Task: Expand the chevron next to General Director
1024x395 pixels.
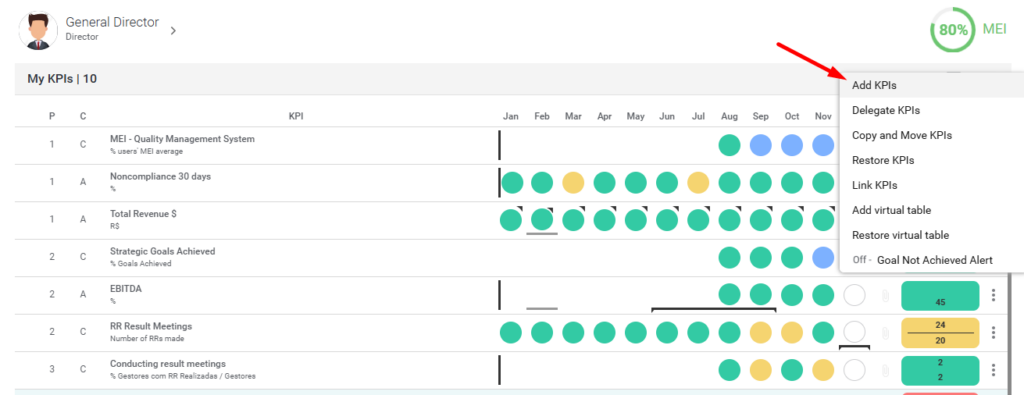Action: click(x=173, y=31)
